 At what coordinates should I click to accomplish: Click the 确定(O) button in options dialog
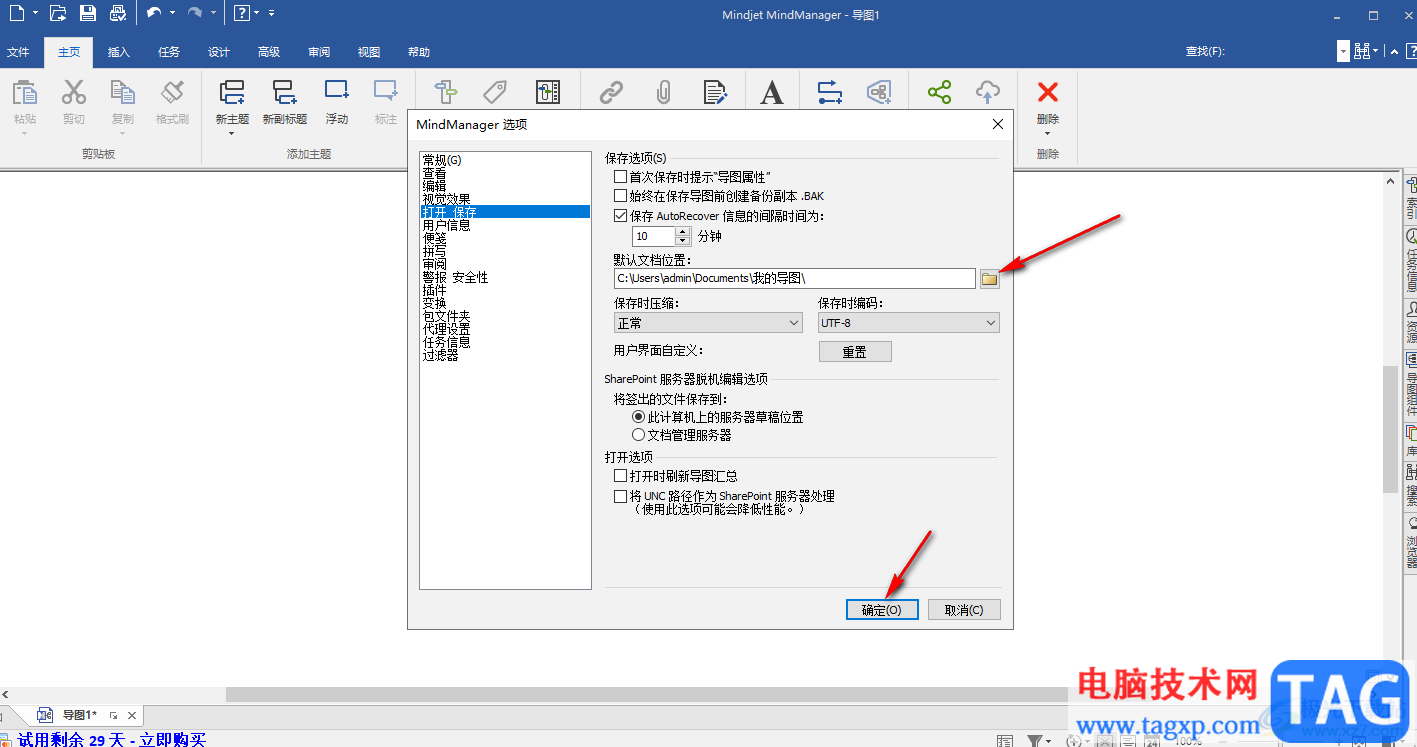tap(882, 610)
